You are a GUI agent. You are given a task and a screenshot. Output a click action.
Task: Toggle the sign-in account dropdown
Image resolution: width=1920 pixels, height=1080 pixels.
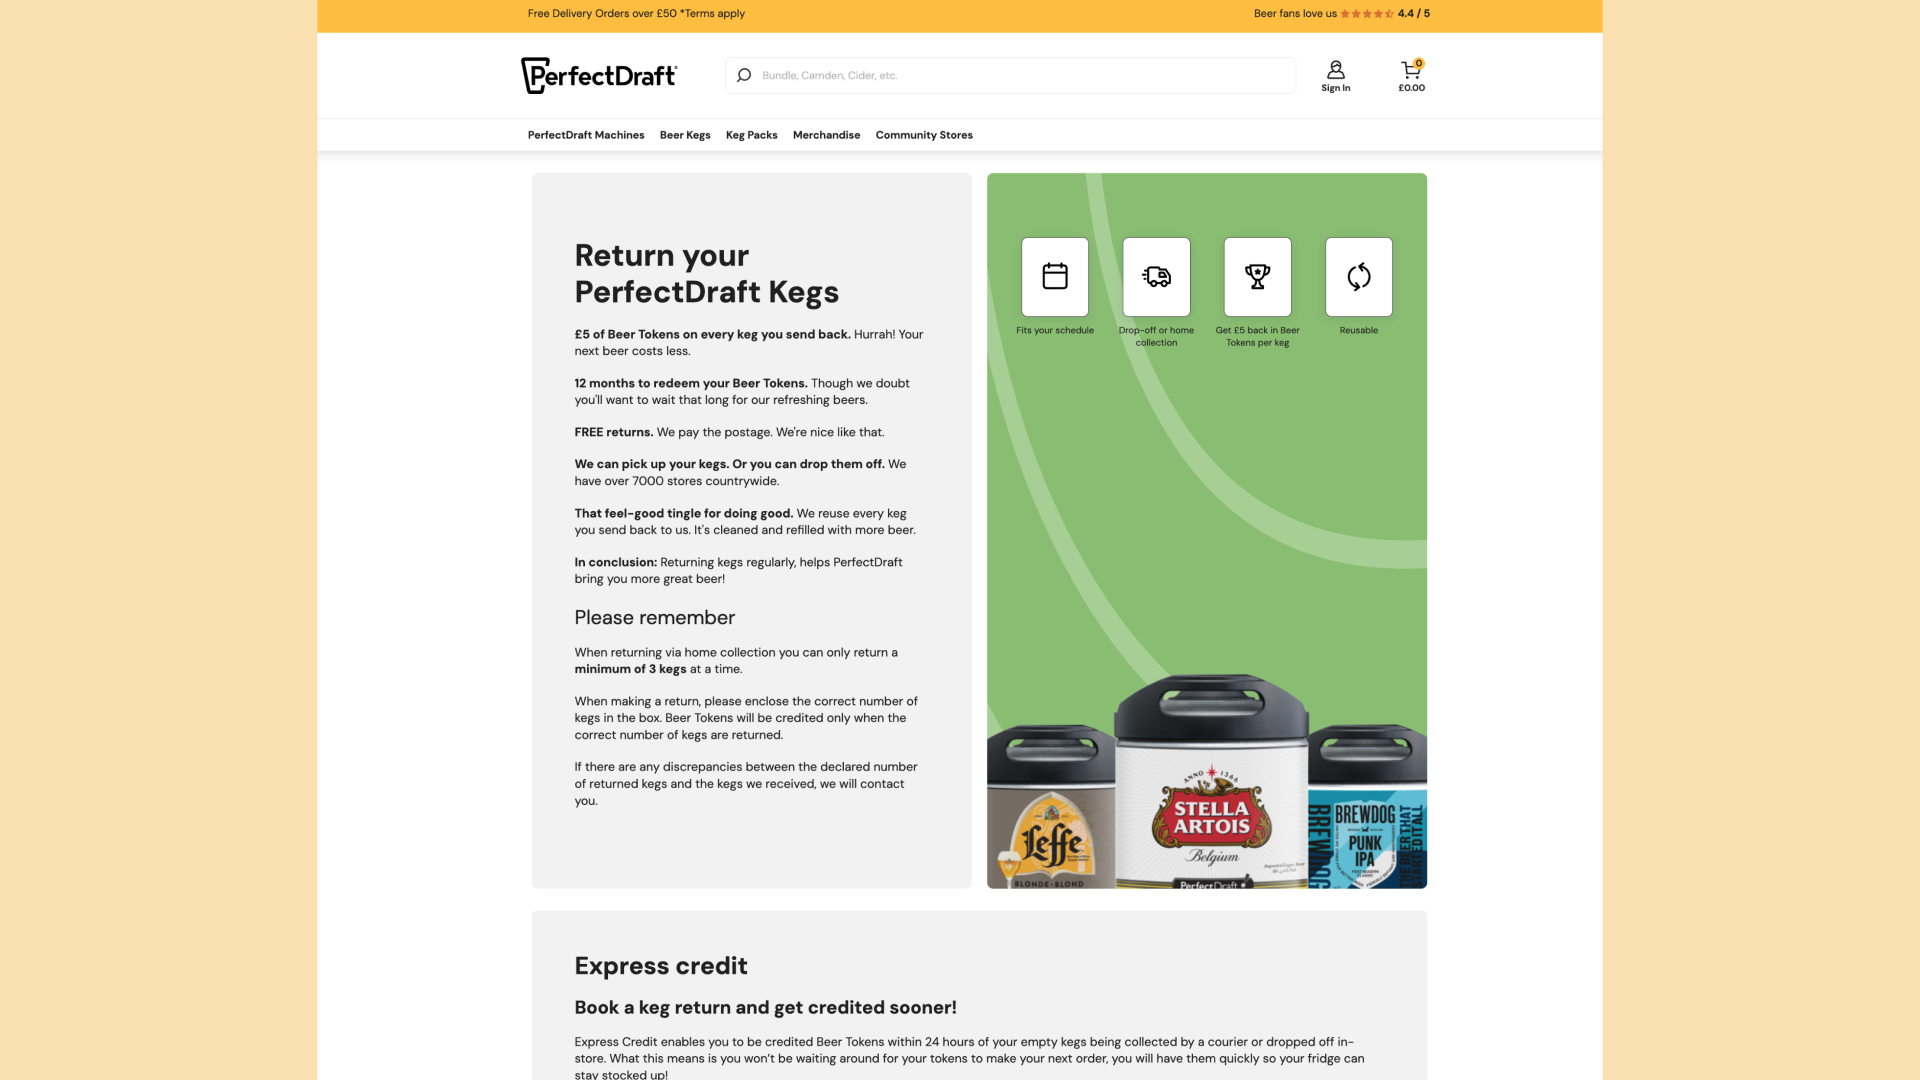tap(1335, 74)
